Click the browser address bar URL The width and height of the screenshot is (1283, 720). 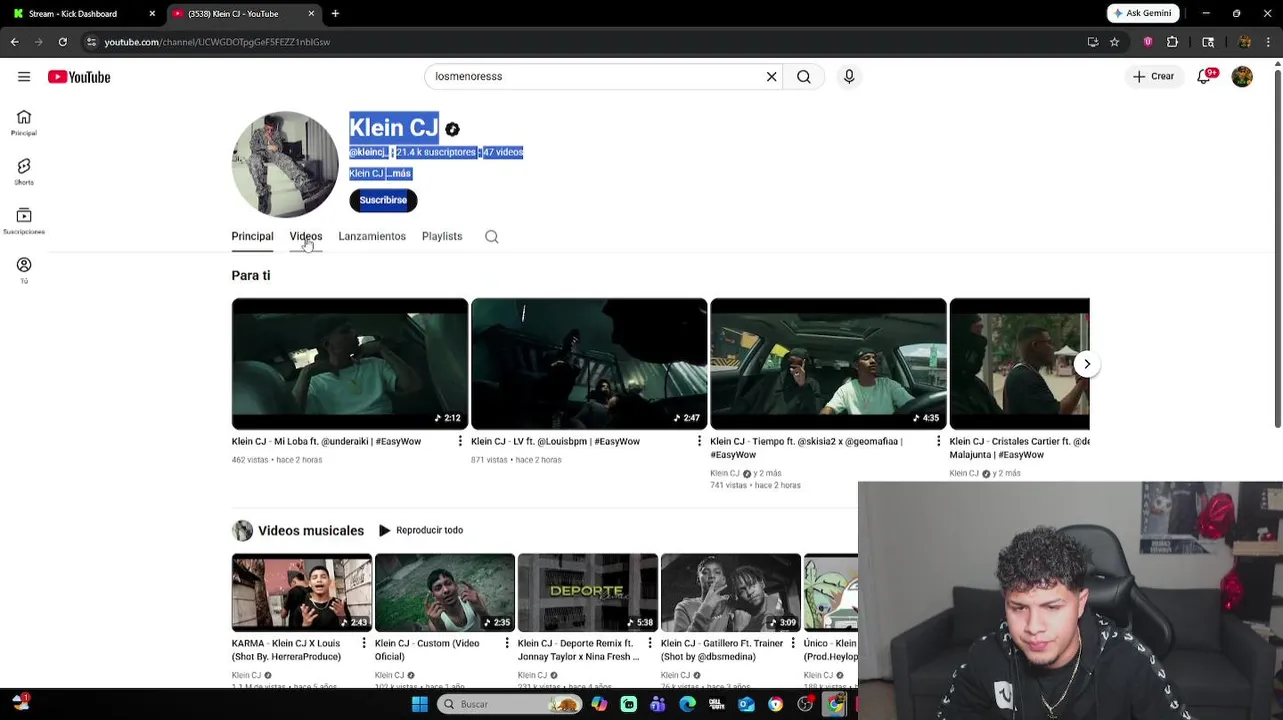217,42
